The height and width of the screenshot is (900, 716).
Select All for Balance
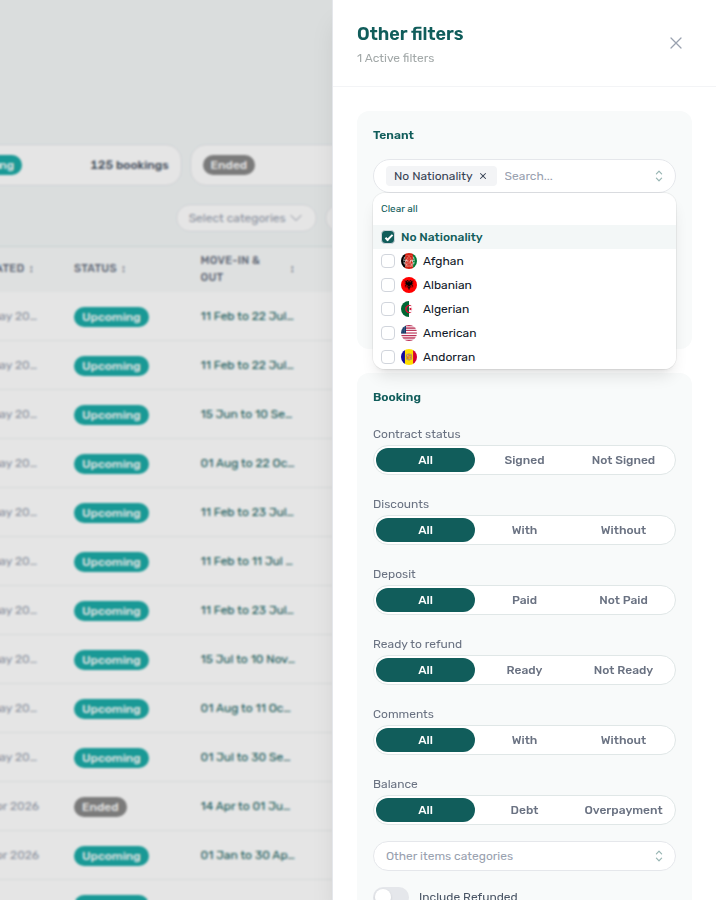tap(425, 810)
